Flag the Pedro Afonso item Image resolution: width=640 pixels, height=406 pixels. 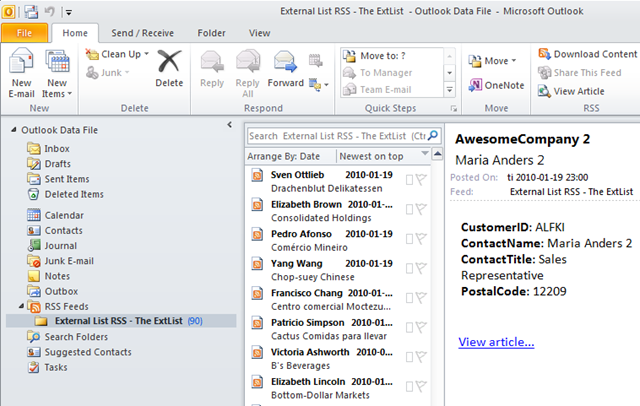pyautogui.click(x=421, y=239)
